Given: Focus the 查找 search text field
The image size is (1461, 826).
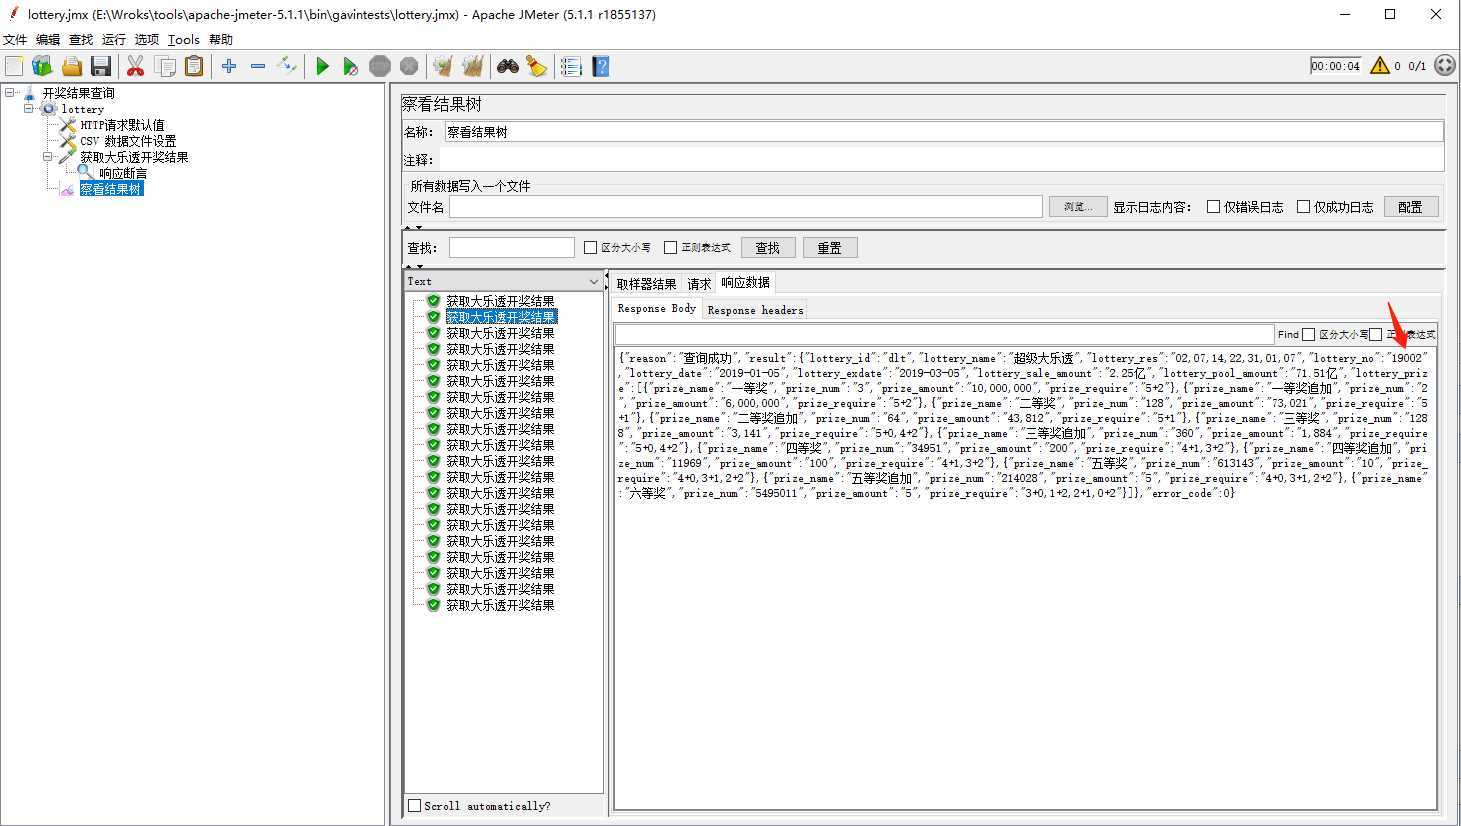Looking at the screenshot, I should click(512, 248).
